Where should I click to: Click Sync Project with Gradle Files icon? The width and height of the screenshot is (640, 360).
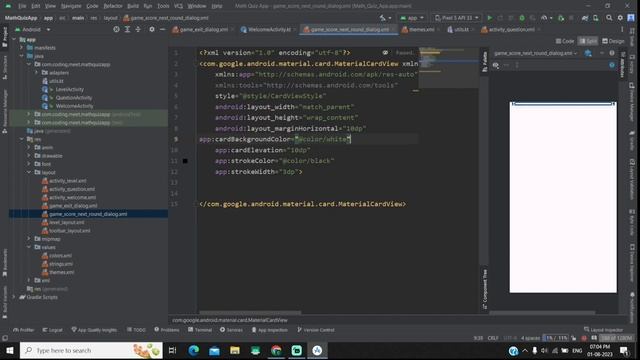585,18
